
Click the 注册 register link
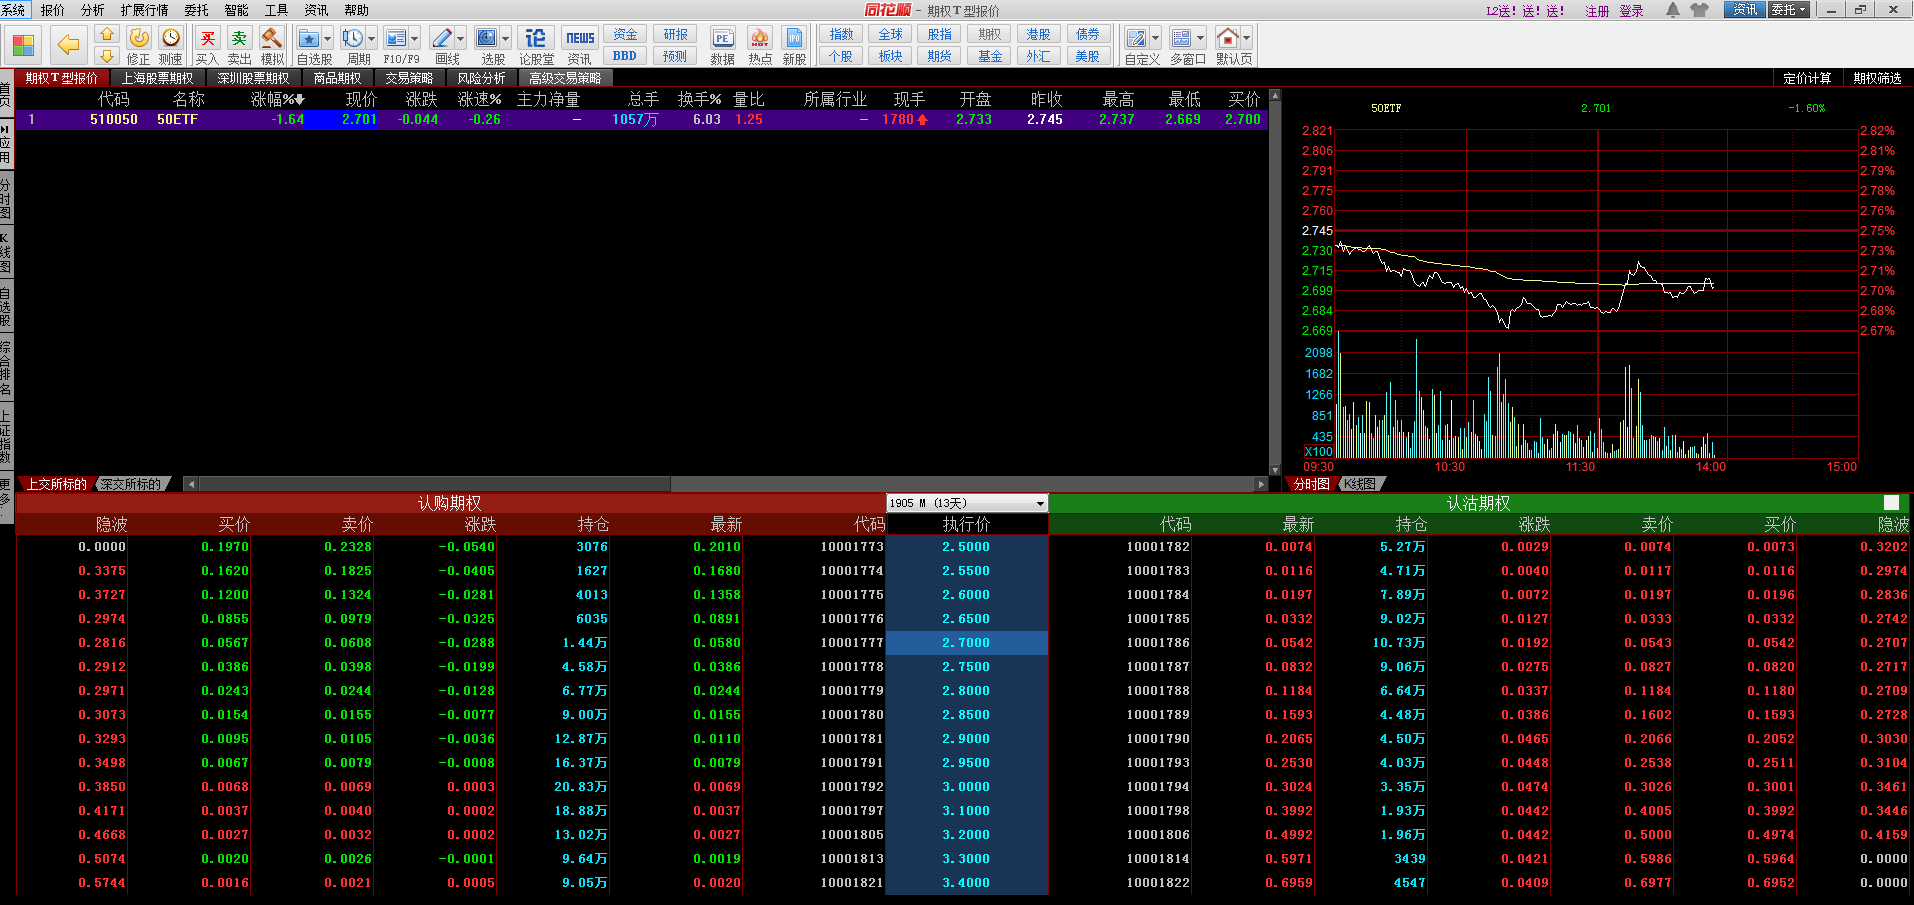coord(1597,11)
